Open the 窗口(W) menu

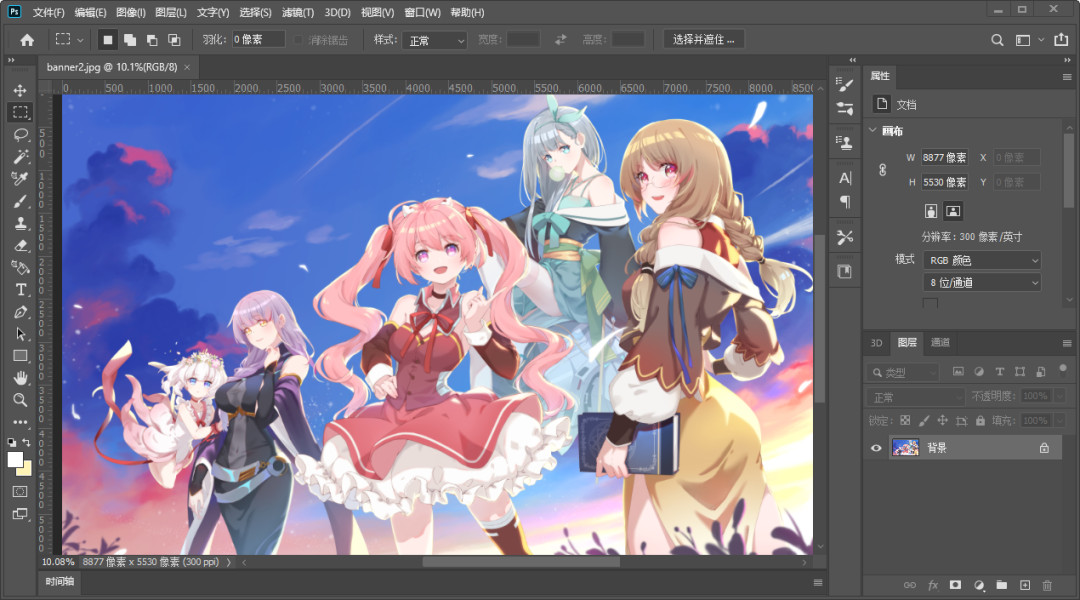(422, 12)
